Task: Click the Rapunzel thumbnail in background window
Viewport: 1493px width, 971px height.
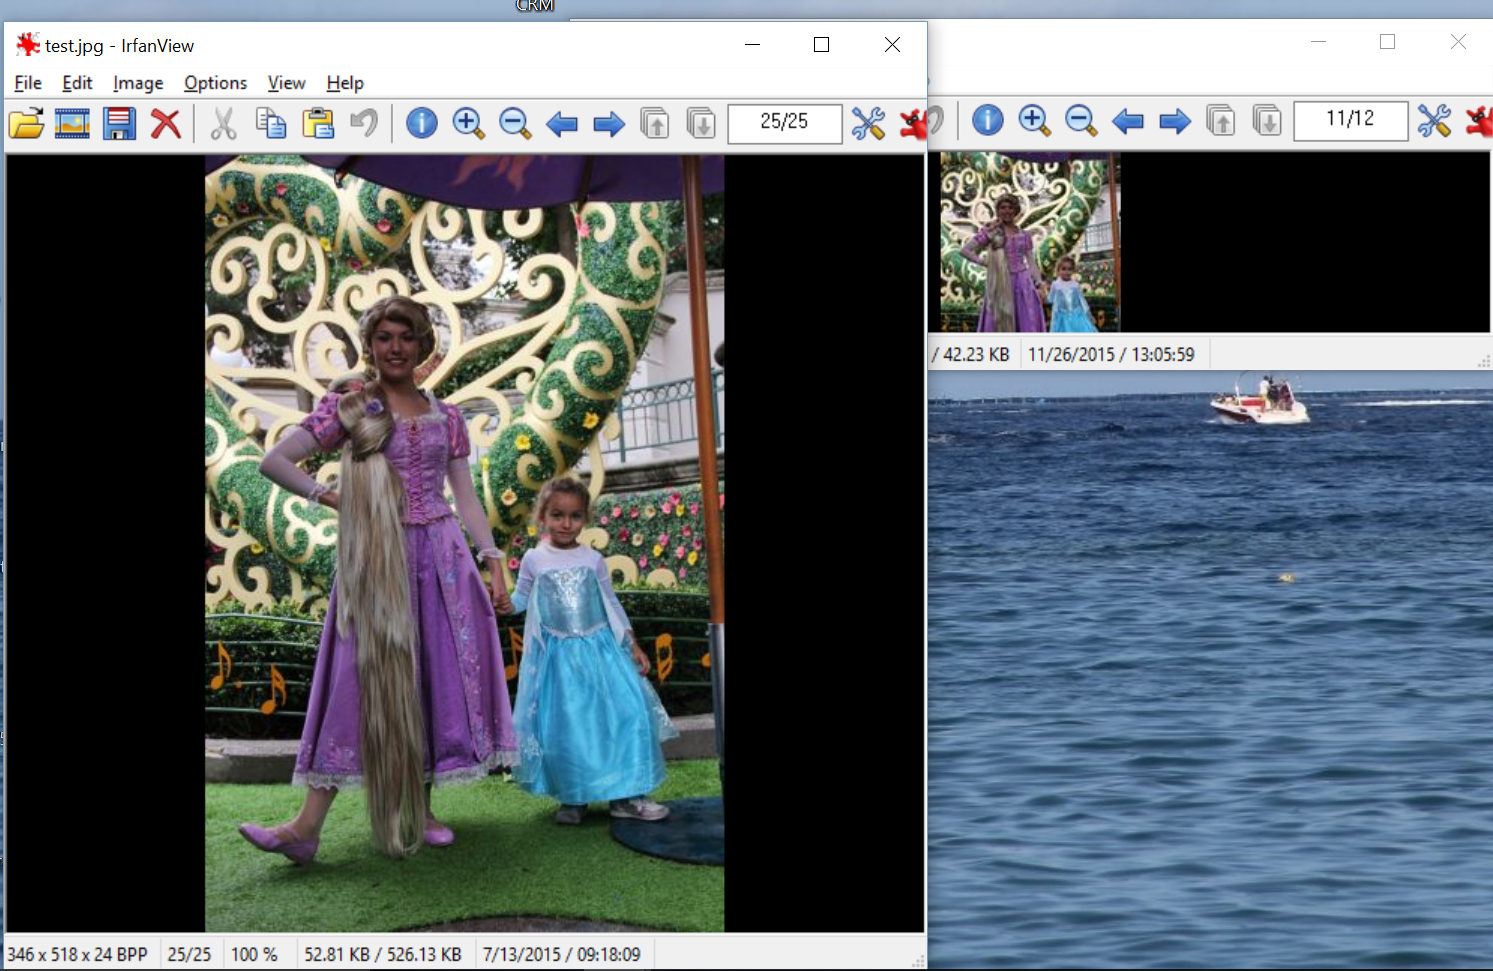Action: [1029, 242]
